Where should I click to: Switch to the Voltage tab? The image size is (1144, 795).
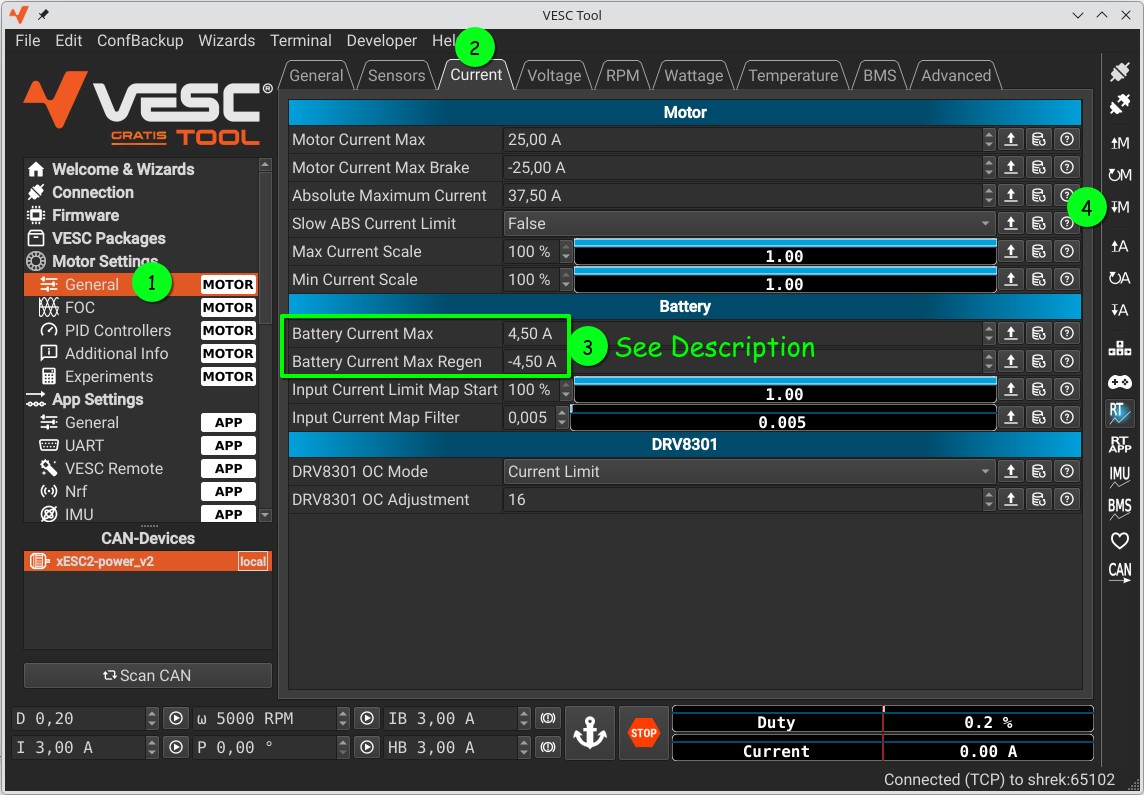point(554,75)
